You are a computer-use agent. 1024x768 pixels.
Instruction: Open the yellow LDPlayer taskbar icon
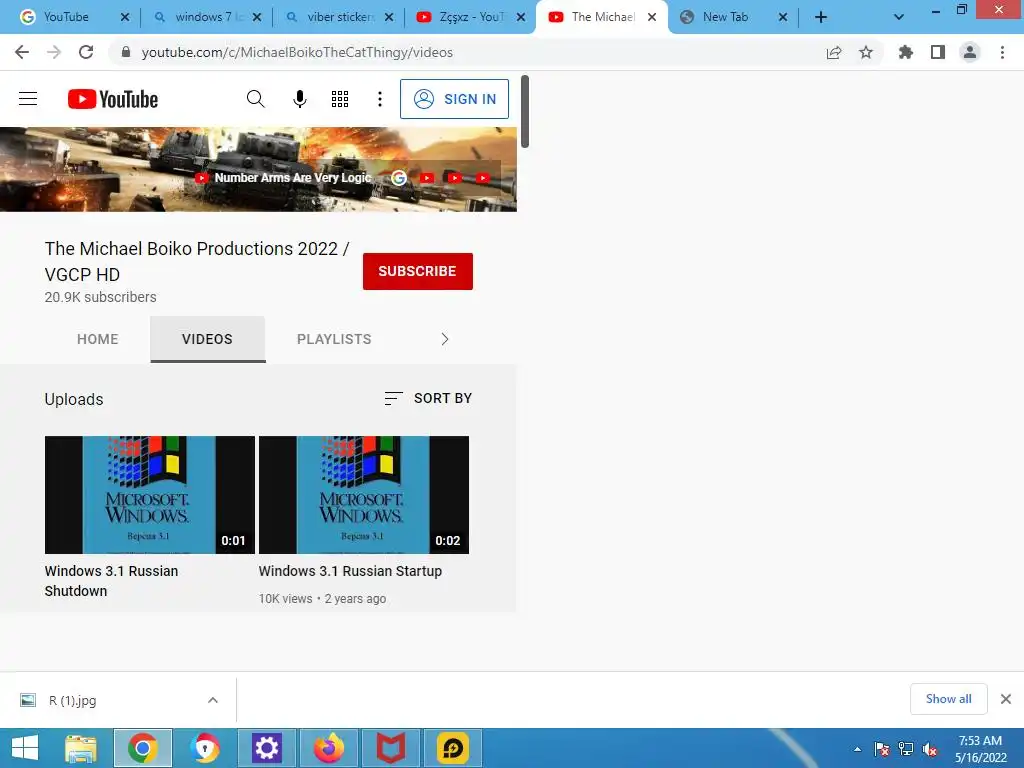(453, 748)
